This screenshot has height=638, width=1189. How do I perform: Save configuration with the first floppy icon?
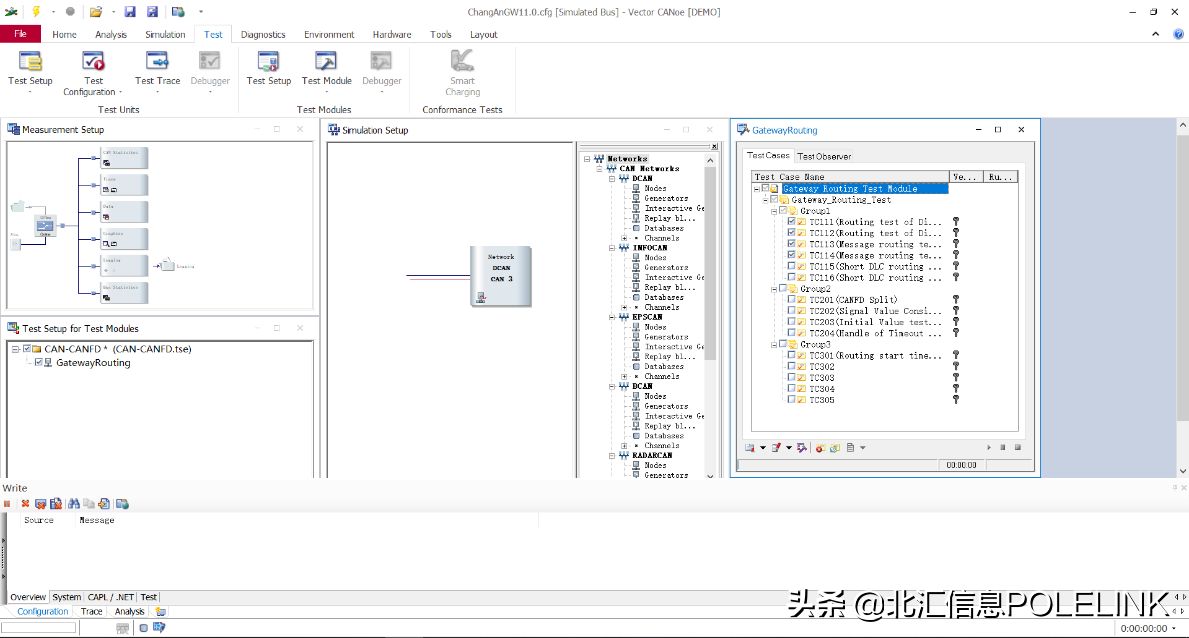[x=130, y=11]
